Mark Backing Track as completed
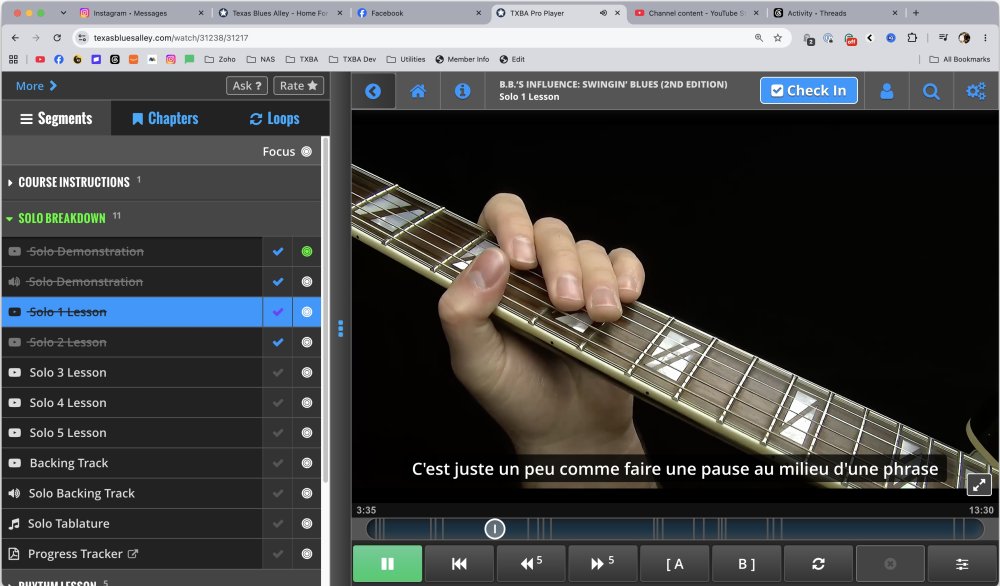The image size is (1000, 586). pos(277,463)
